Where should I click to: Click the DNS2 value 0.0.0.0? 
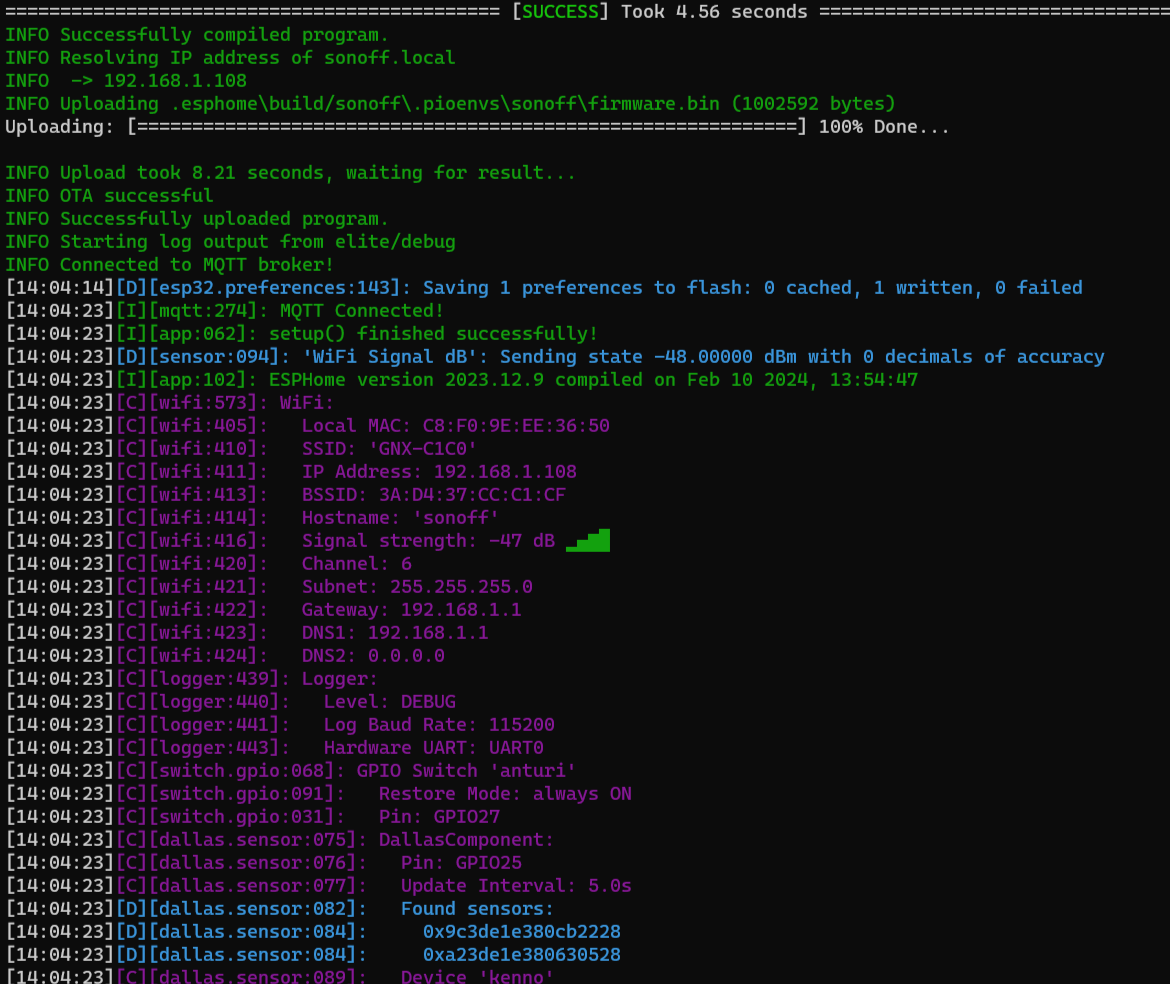pyautogui.click(x=406, y=656)
